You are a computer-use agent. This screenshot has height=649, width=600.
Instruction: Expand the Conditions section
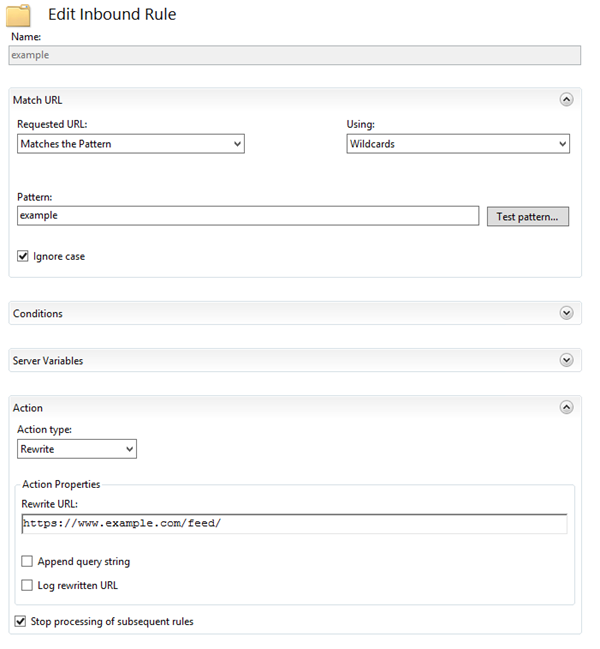[566, 313]
